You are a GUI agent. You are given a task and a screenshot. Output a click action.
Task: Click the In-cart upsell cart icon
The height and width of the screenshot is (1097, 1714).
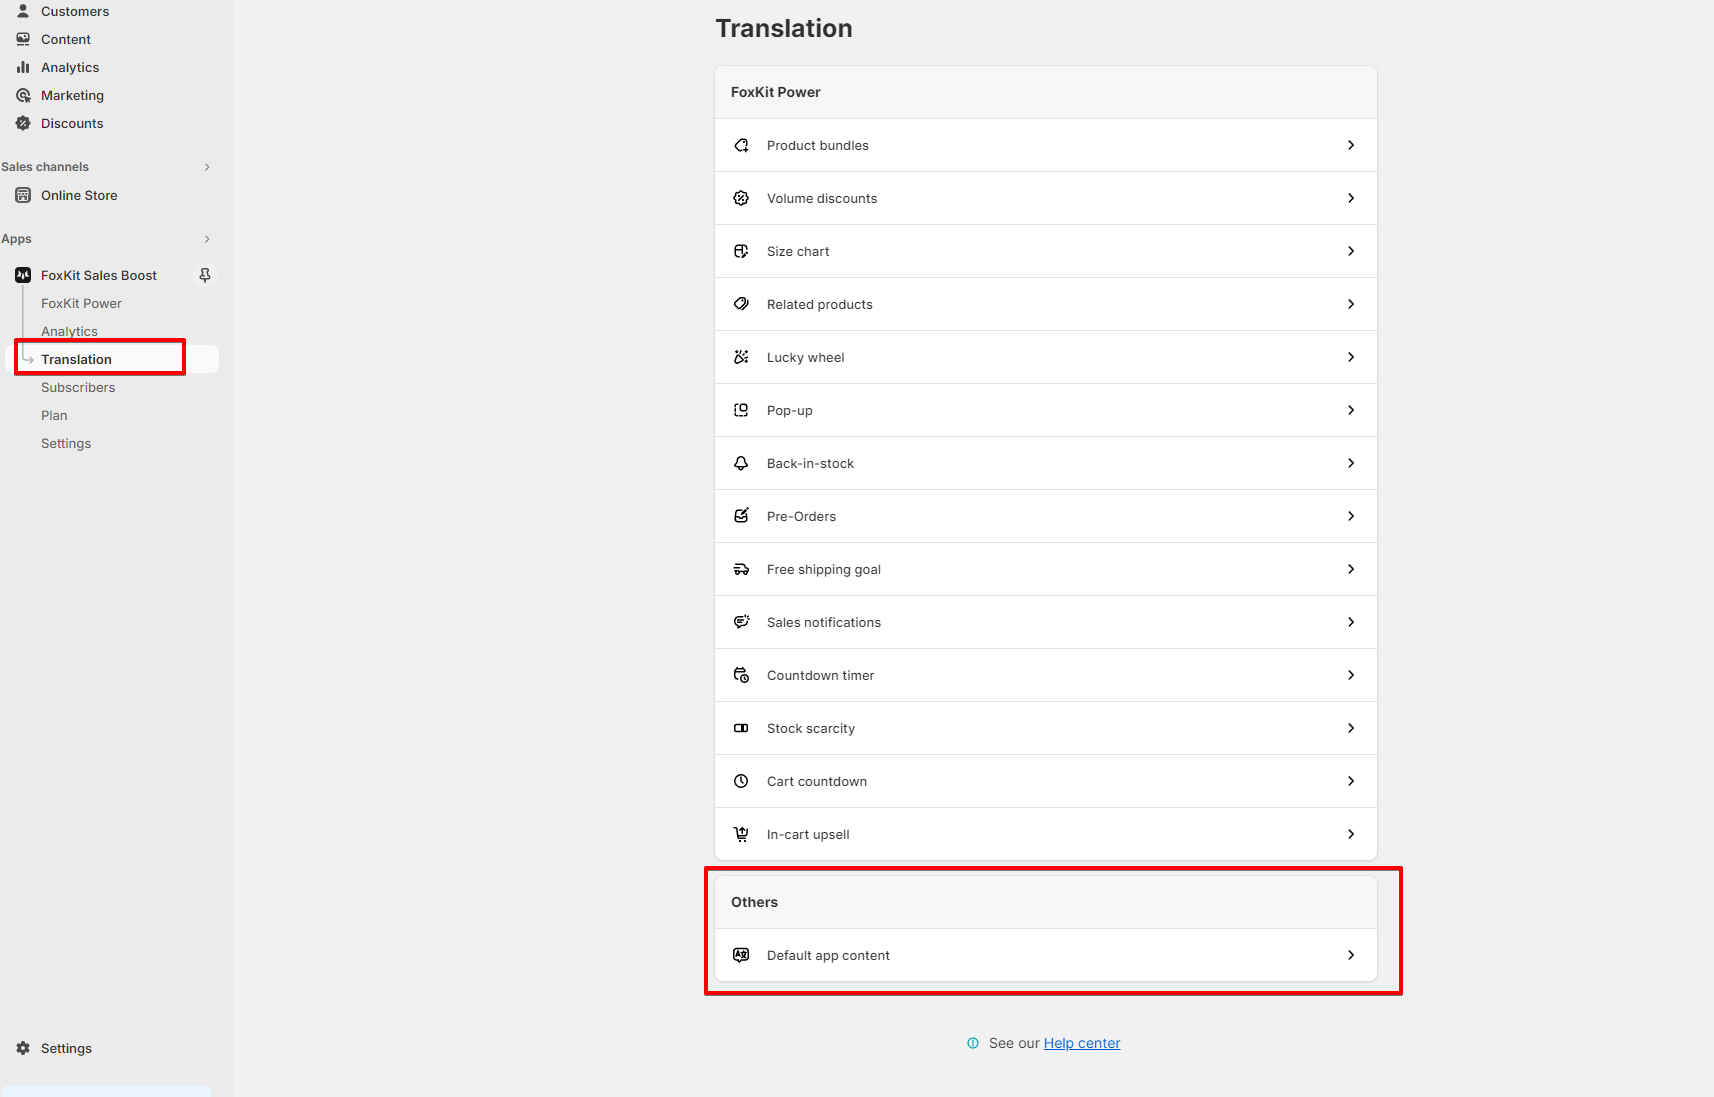(x=741, y=834)
